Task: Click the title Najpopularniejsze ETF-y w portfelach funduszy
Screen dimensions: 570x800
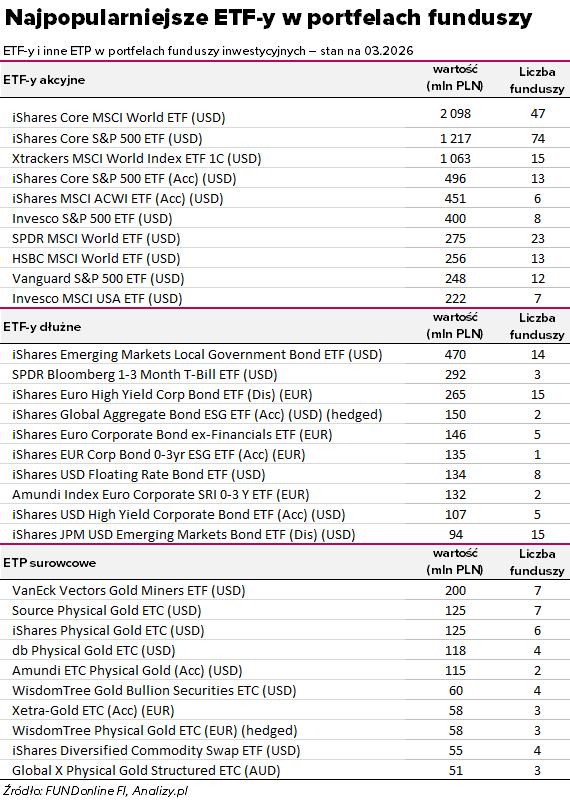Action: pos(268,18)
